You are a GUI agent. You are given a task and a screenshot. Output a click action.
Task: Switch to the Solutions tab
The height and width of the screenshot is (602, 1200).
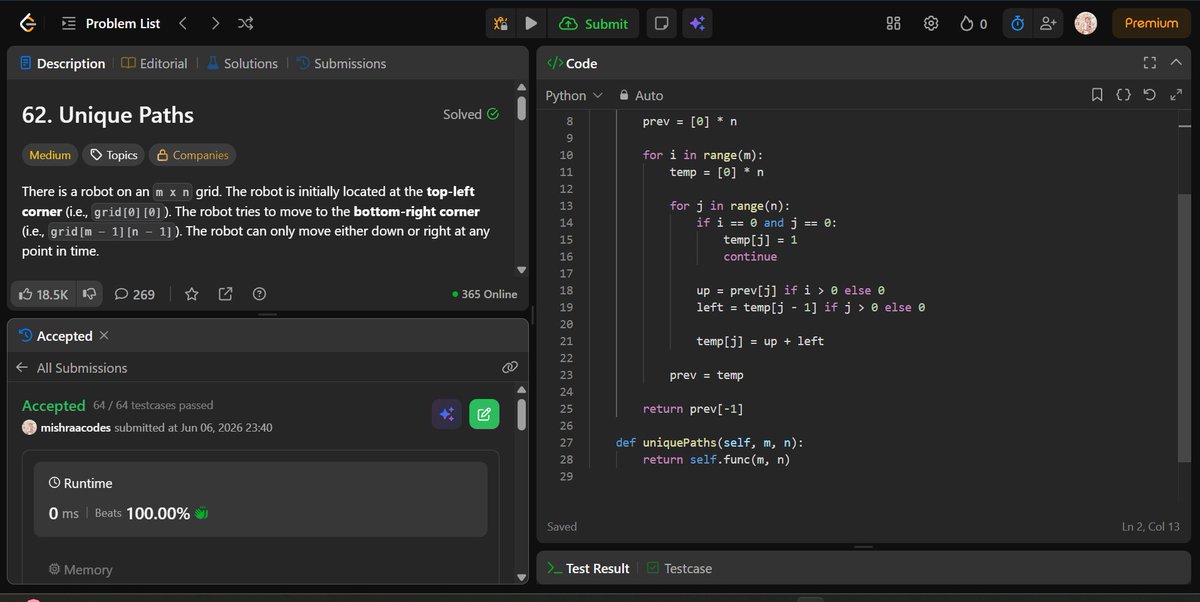click(x=242, y=63)
